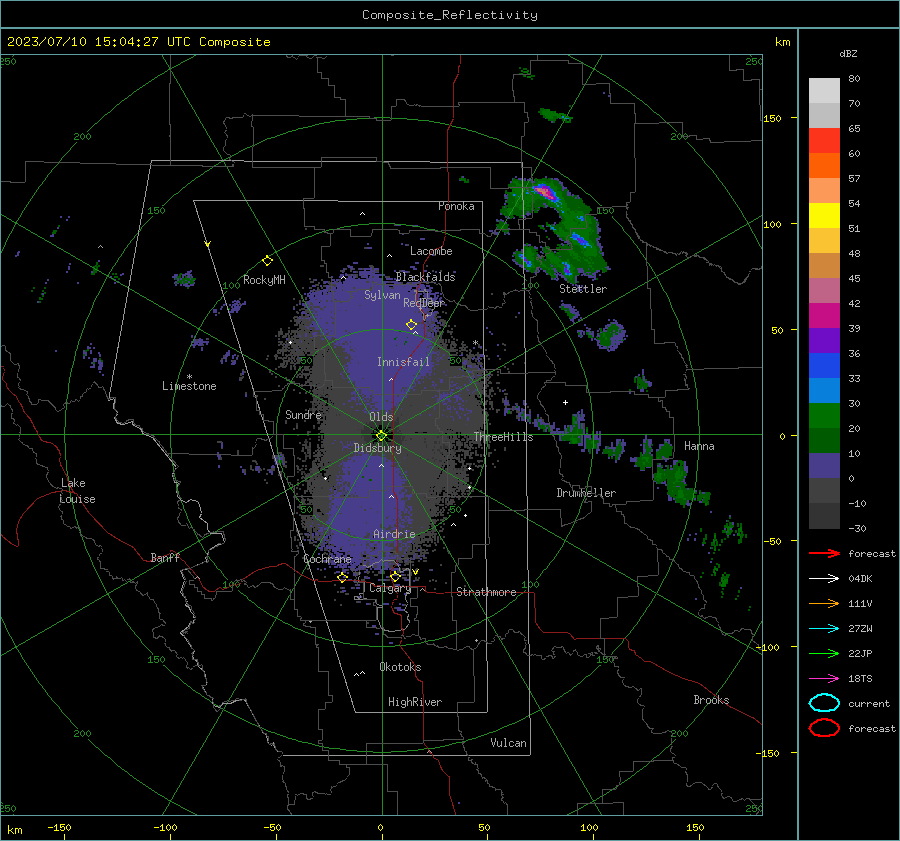Select the bright yellow 54-51 dBZ swatch
This screenshot has height=841, width=900.
point(824,216)
